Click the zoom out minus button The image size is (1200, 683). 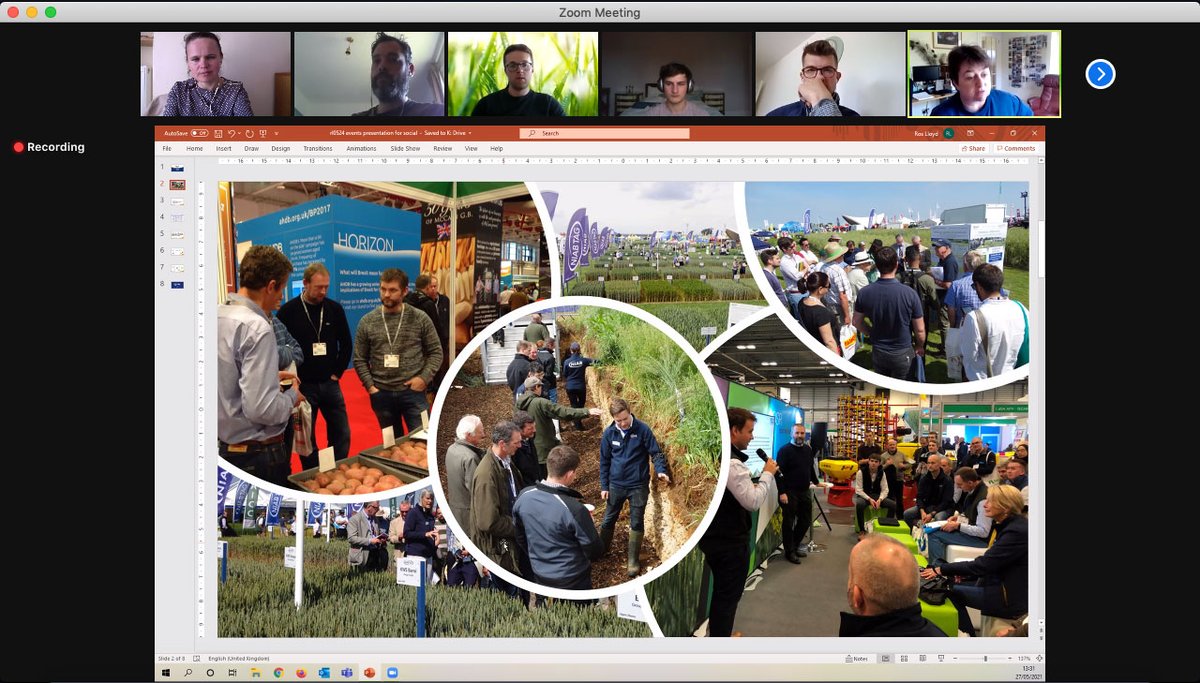955,659
